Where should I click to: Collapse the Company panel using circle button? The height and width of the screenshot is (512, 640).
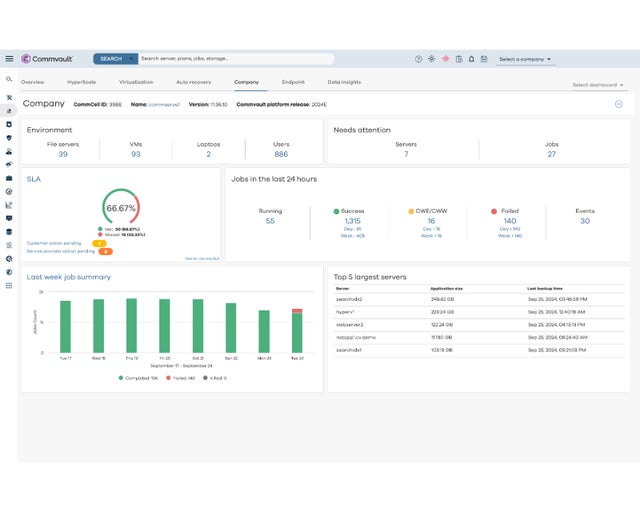619,104
